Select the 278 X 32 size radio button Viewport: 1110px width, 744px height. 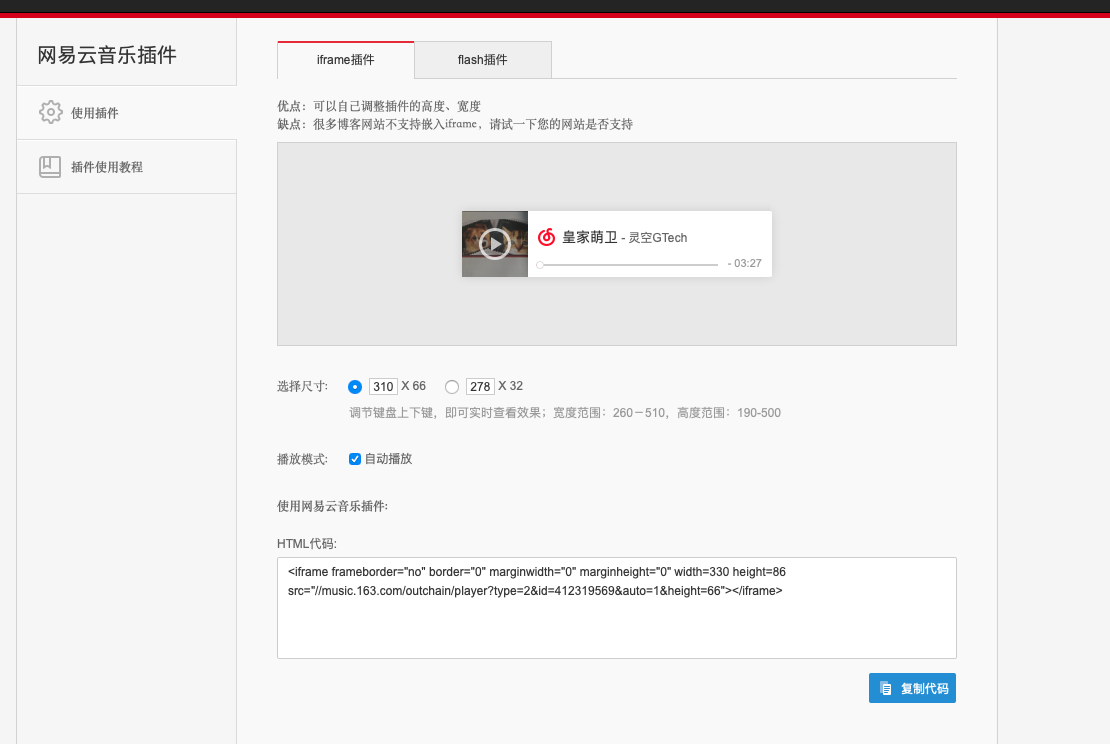(x=452, y=387)
